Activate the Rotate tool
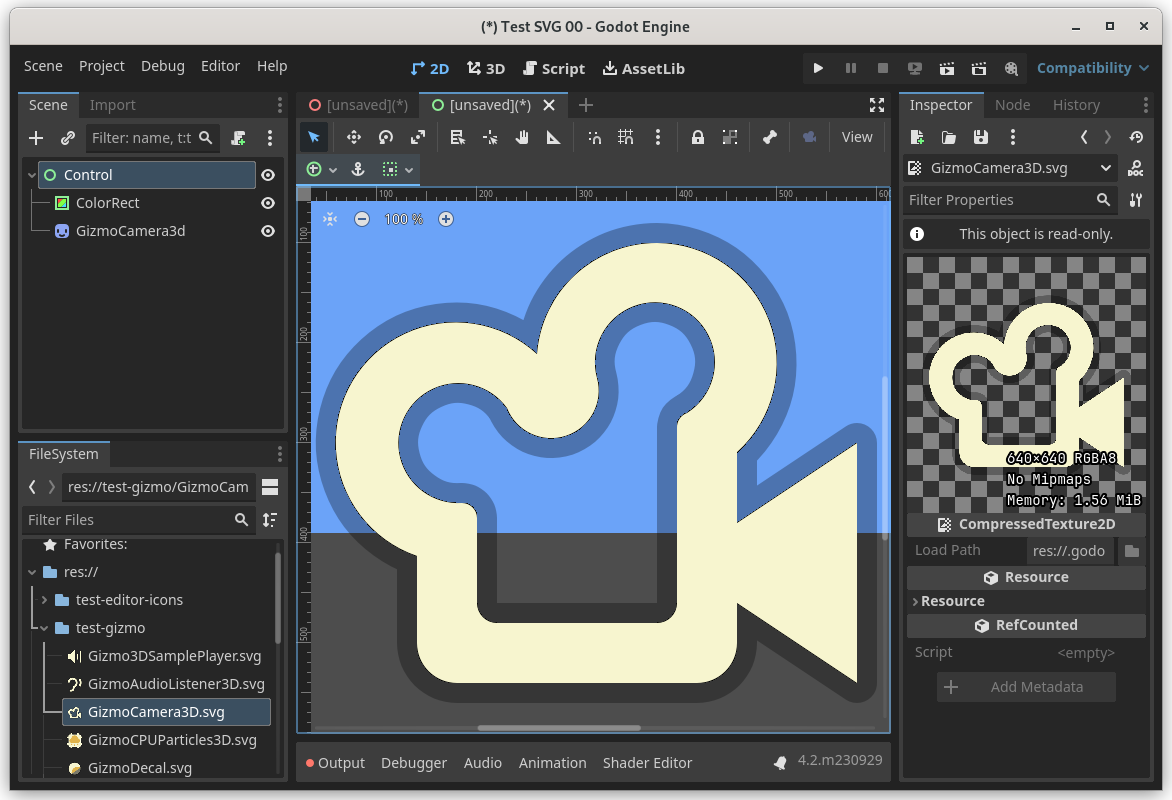Image resolution: width=1172 pixels, height=800 pixels. click(385, 136)
